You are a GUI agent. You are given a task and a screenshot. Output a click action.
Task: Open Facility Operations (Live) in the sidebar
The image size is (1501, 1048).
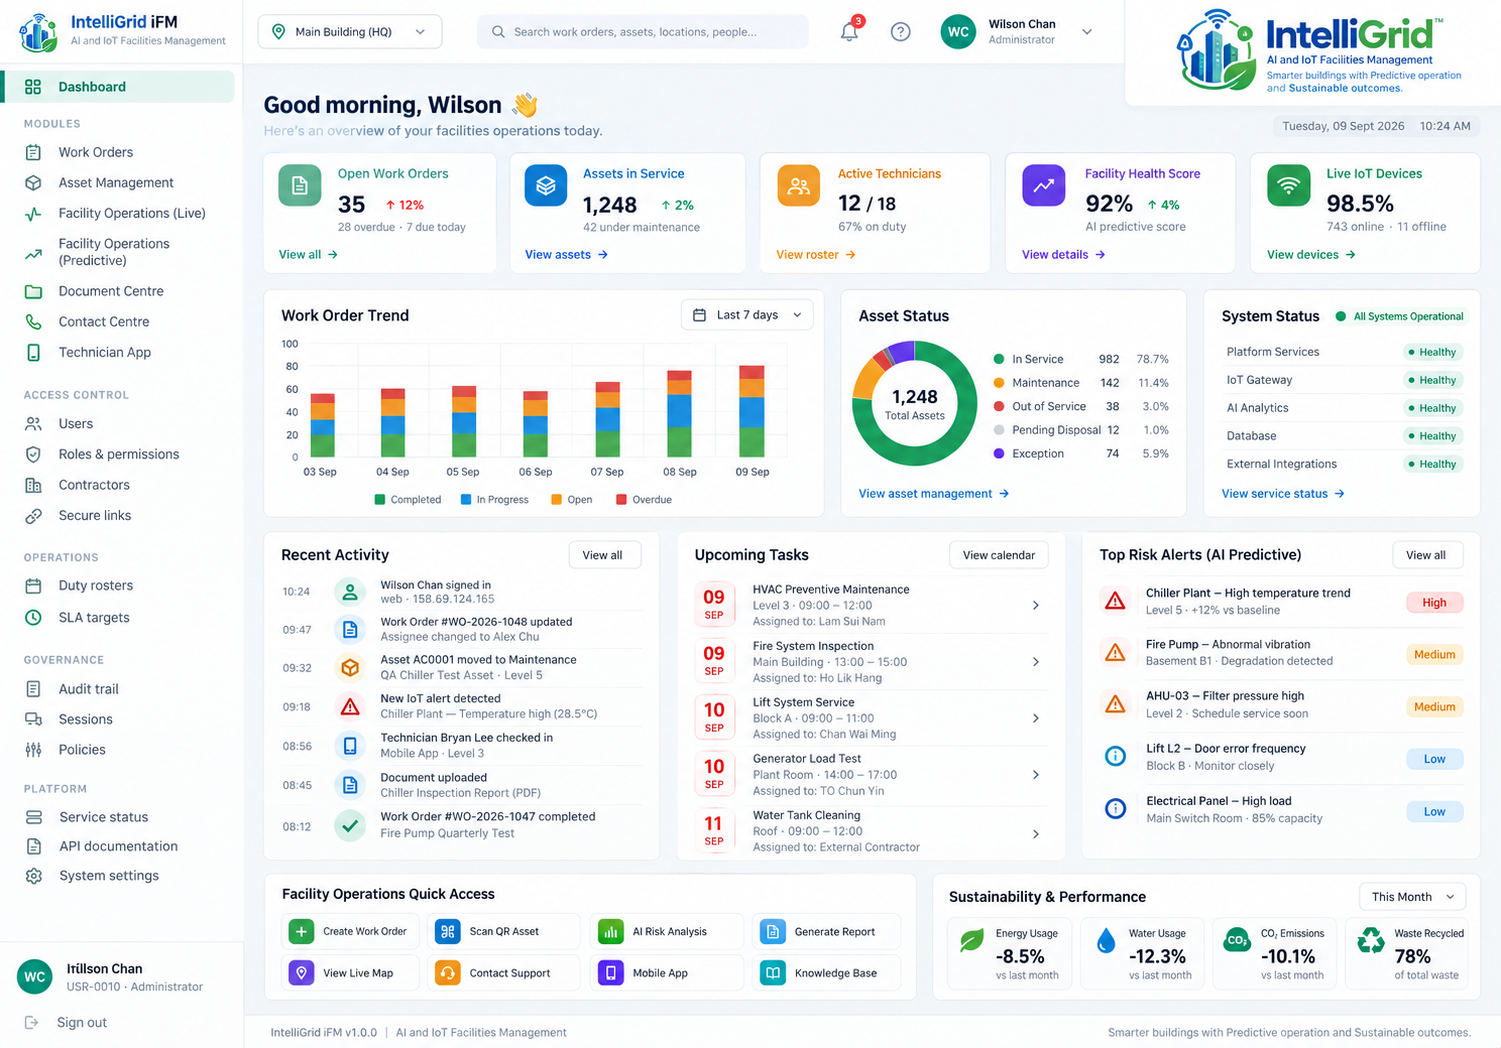132,213
